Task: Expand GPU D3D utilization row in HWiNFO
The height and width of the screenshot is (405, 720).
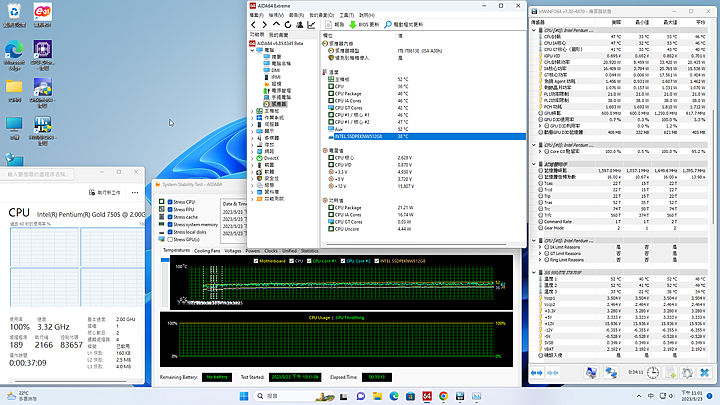Action: coord(540,126)
